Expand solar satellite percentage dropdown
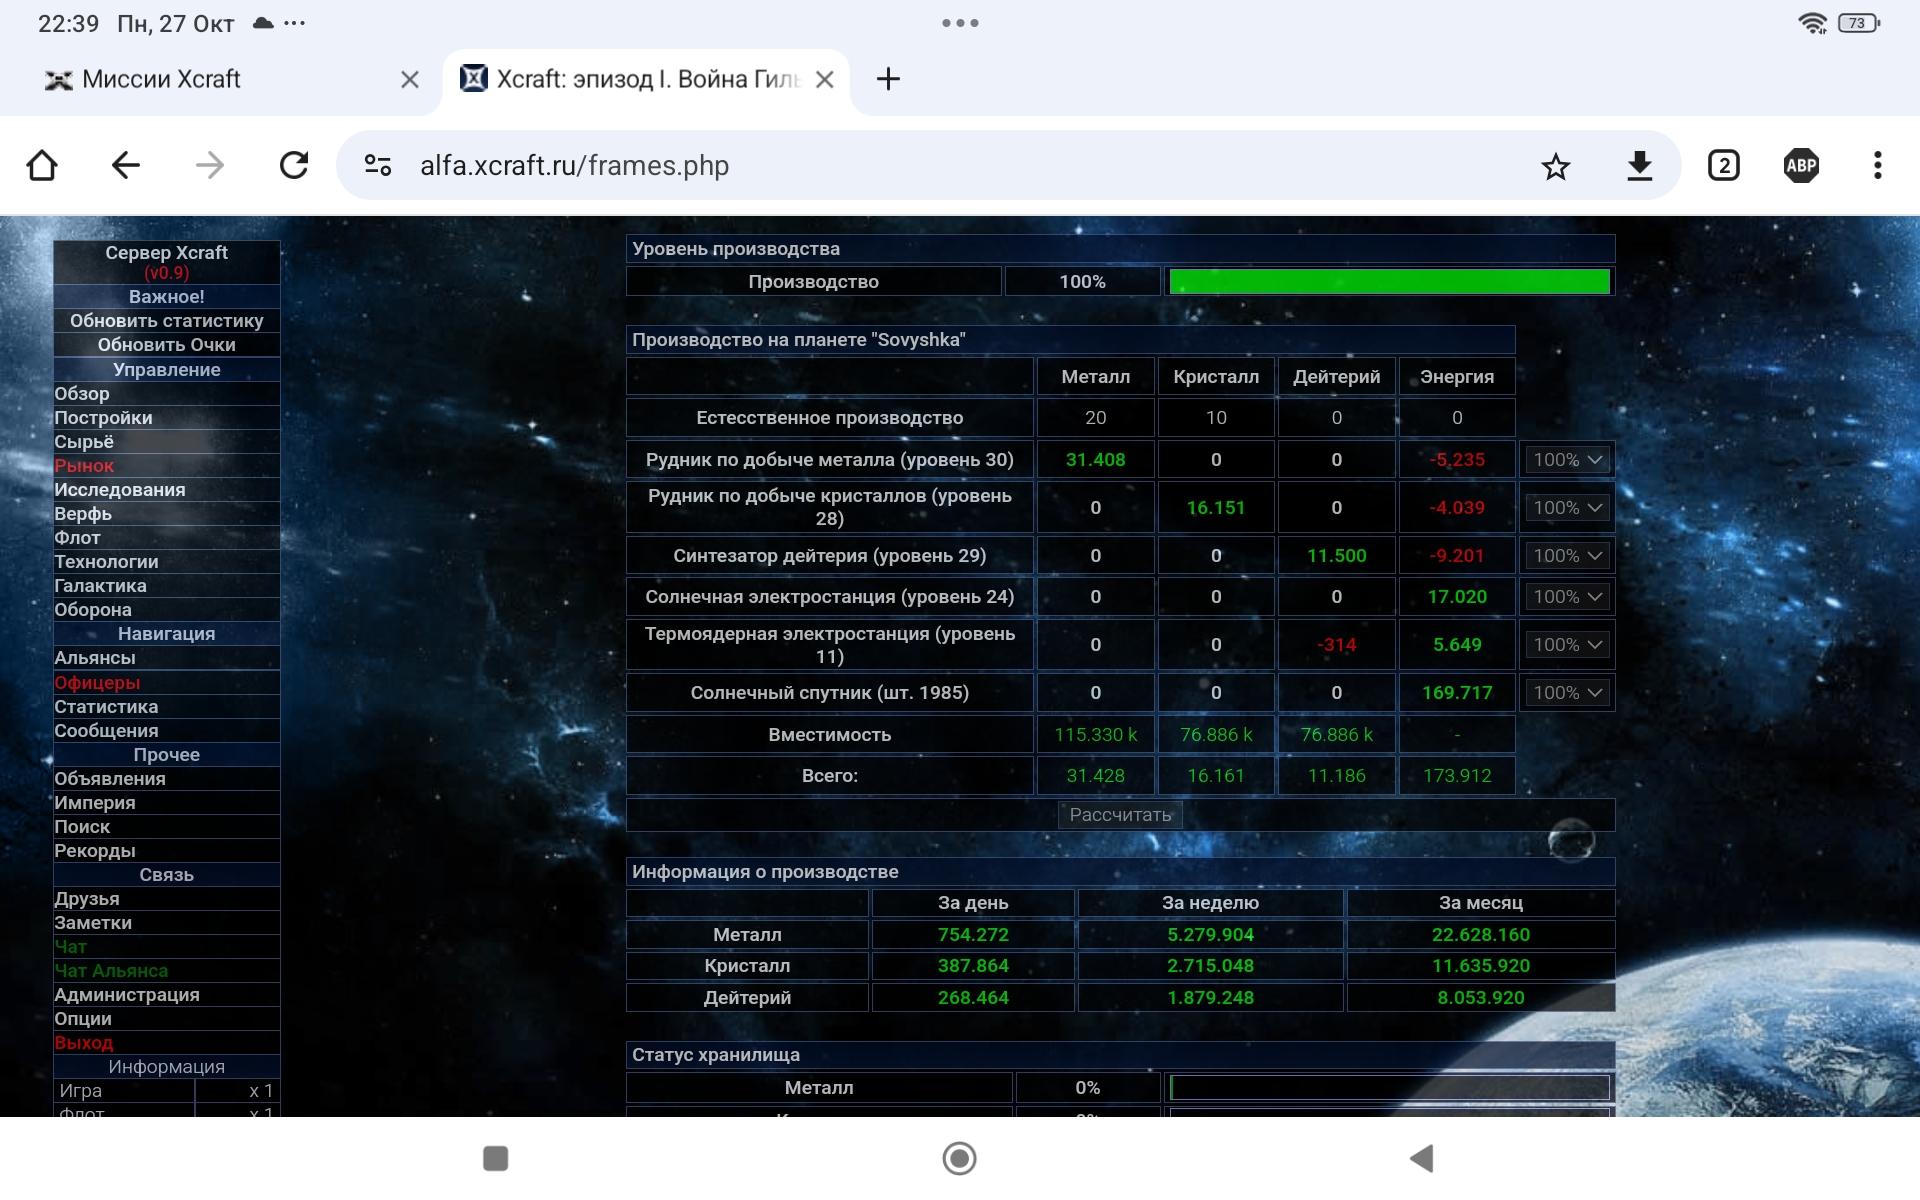The width and height of the screenshot is (1920, 1200). (x=1567, y=693)
